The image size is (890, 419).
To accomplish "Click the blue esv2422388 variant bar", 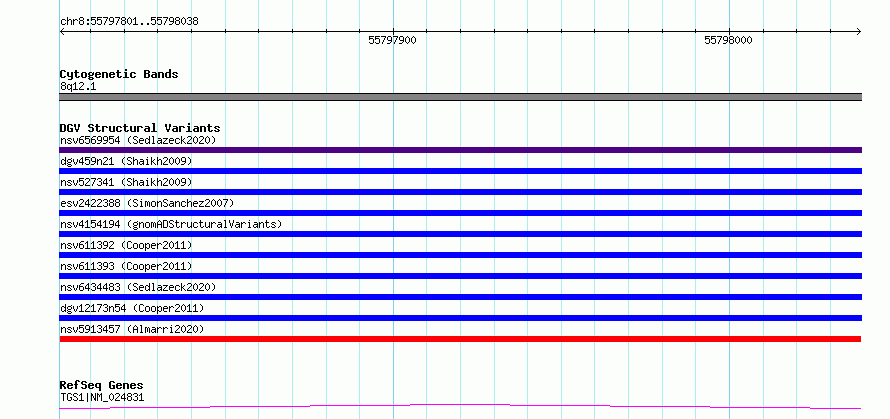I will point(460,213).
